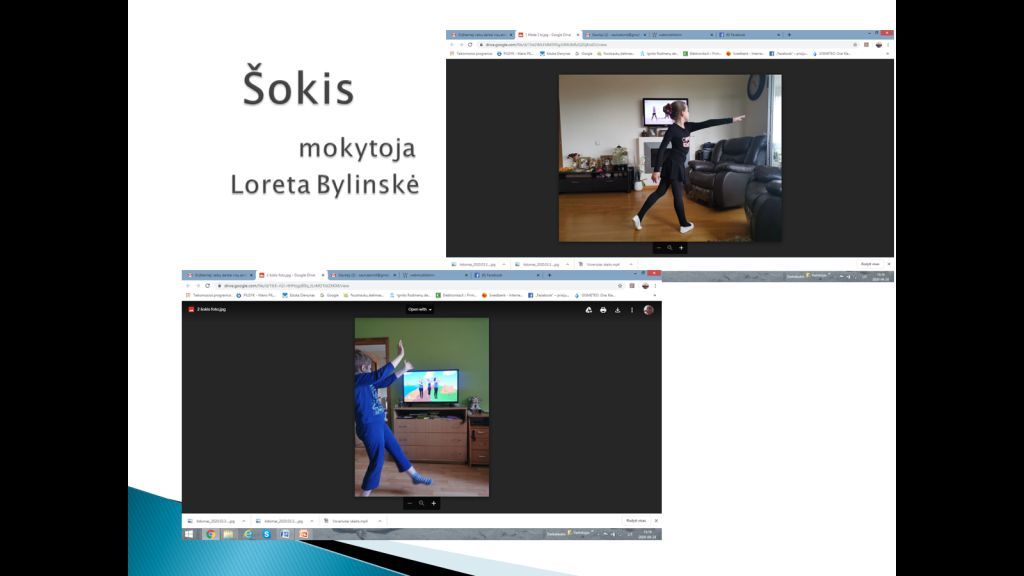This screenshot has height=576, width=1024.
Task: Add '2 šokis foto.jpg' to My Drive
Action: point(588,310)
